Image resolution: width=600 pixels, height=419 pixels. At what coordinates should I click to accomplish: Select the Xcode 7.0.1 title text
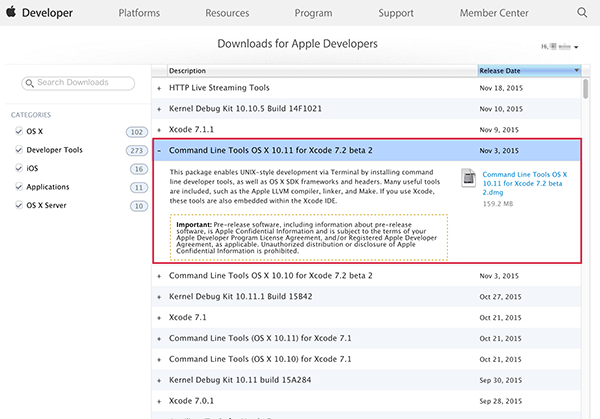coord(191,401)
